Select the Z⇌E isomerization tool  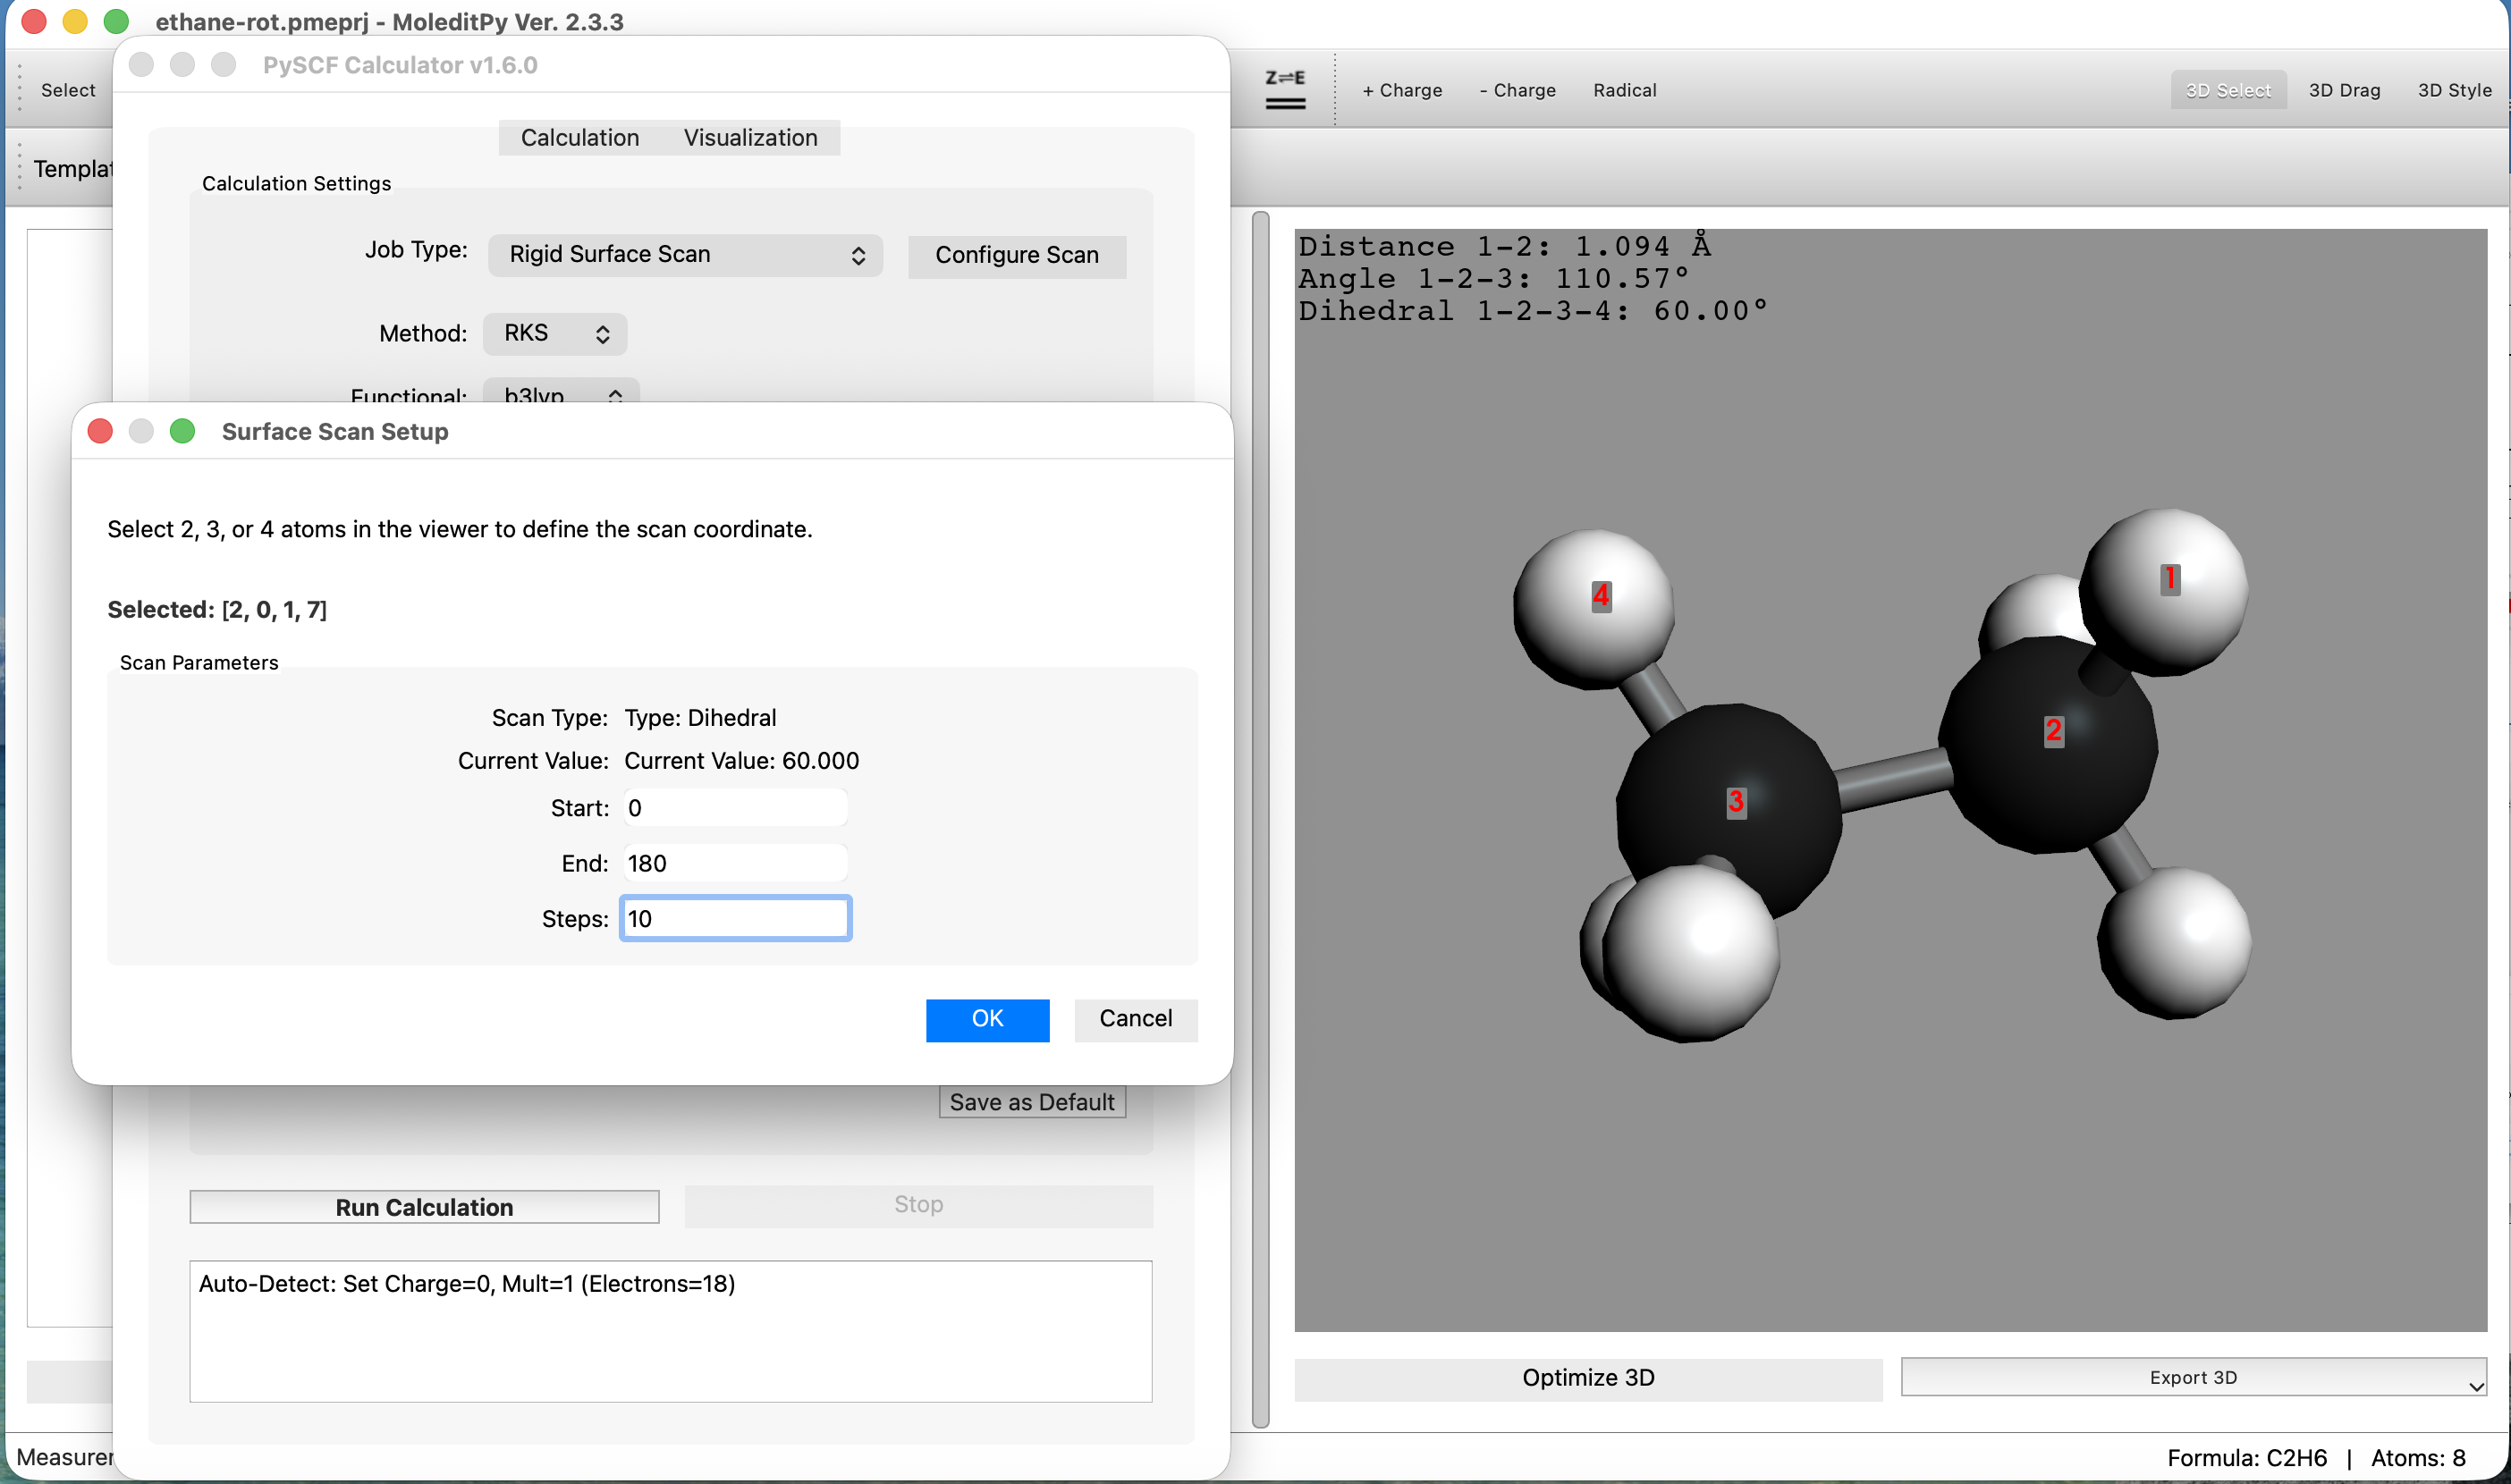point(1283,89)
